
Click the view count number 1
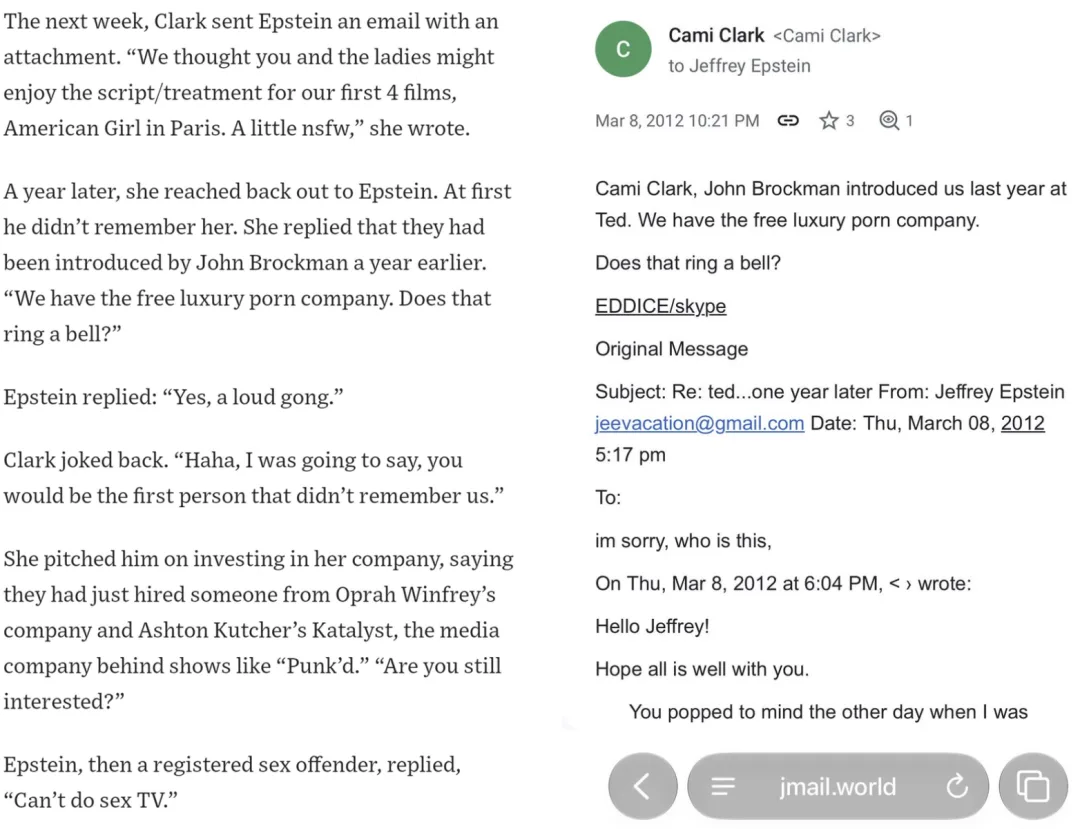(x=909, y=121)
